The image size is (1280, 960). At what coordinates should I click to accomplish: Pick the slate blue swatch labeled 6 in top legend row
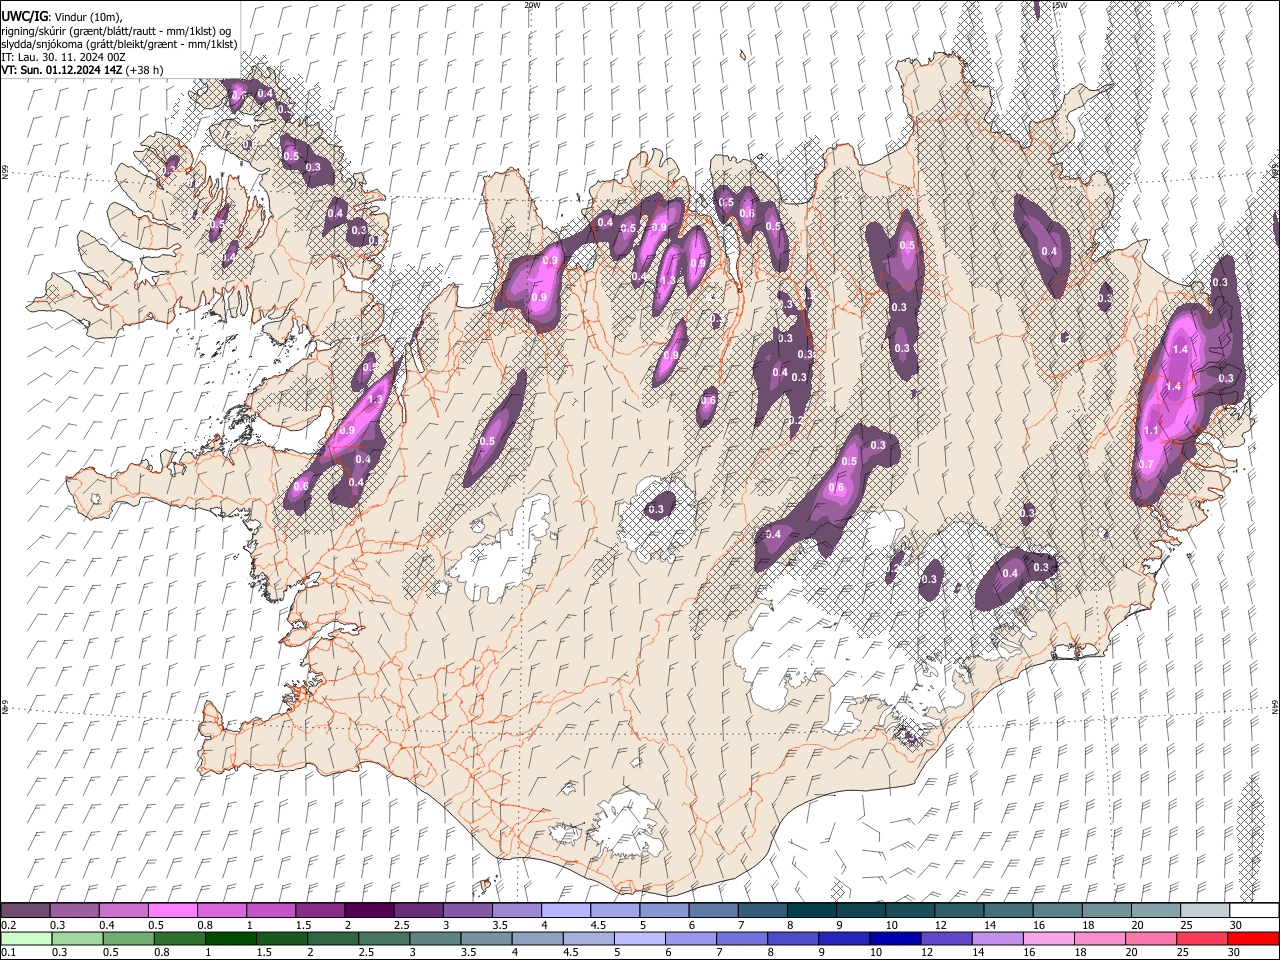pyautogui.click(x=713, y=910)
